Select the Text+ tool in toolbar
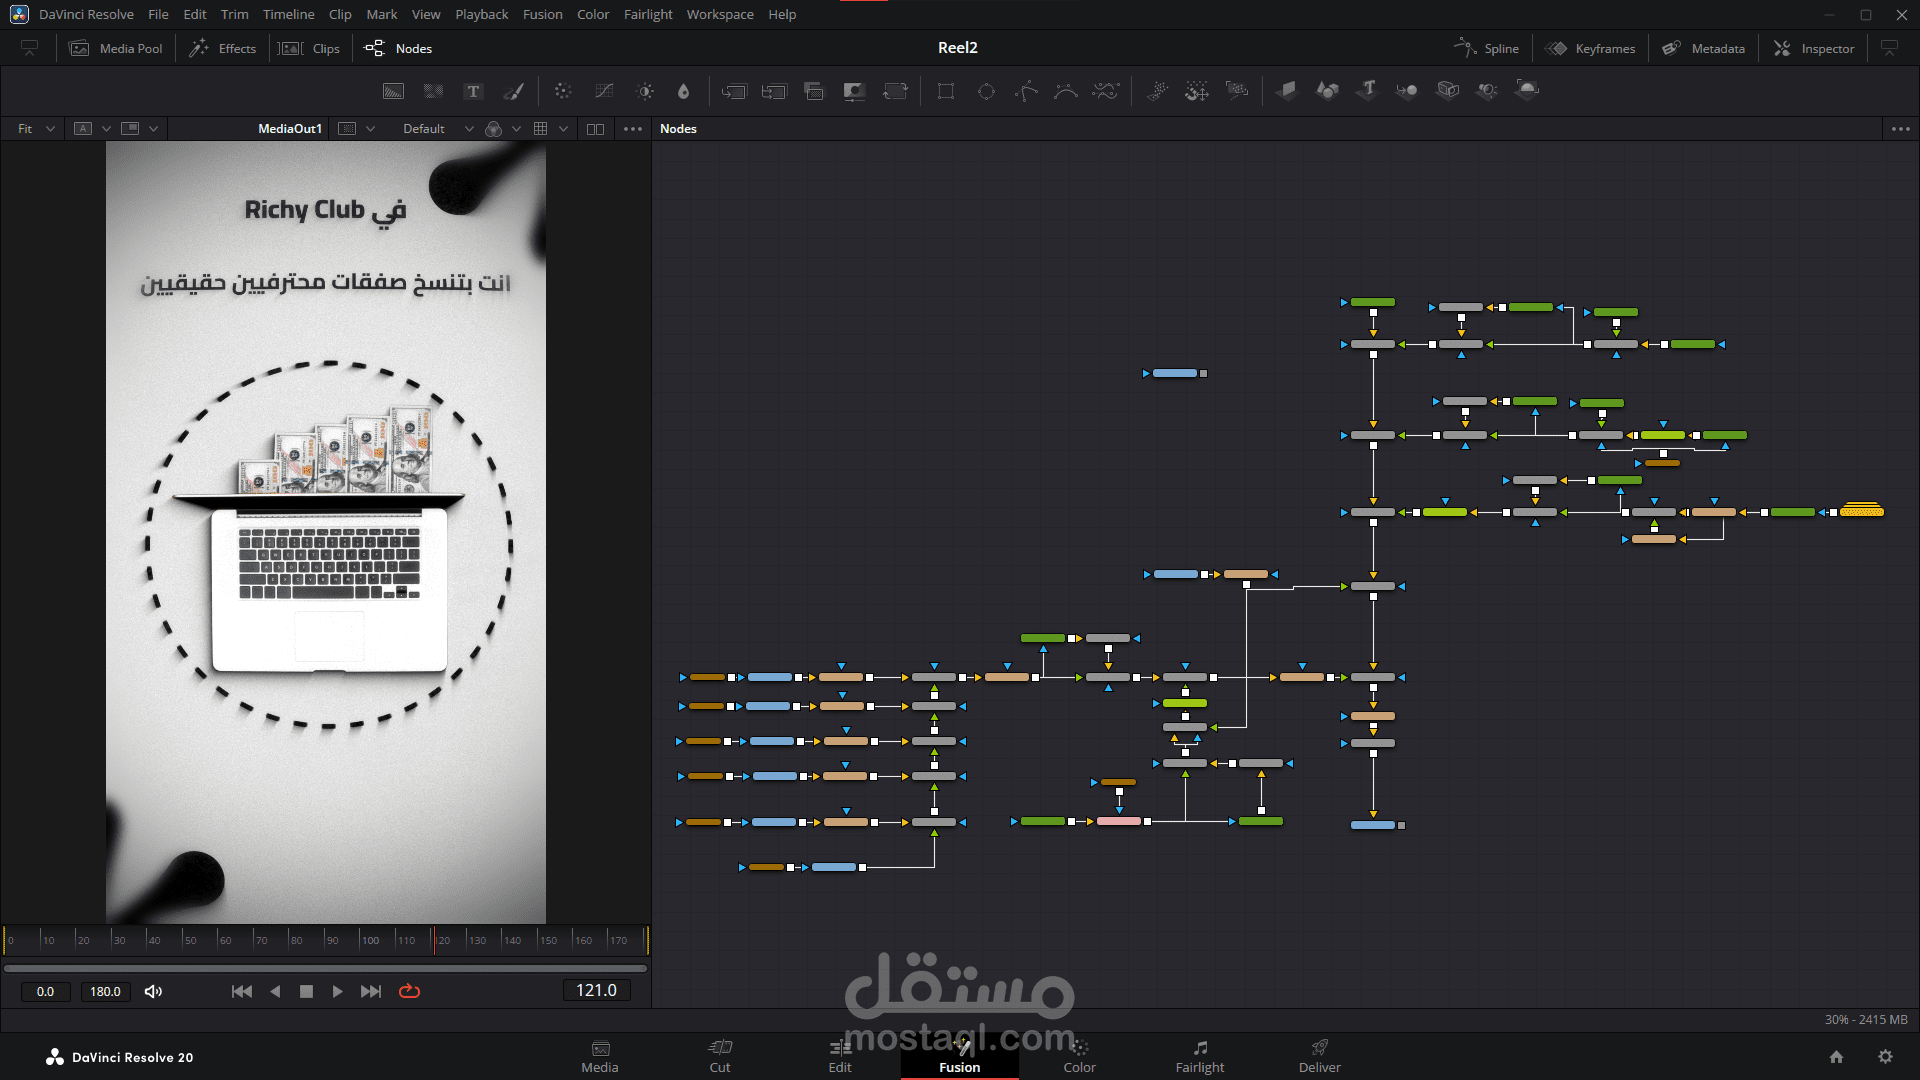The image size is (1920, 1080). coord(473,91)
